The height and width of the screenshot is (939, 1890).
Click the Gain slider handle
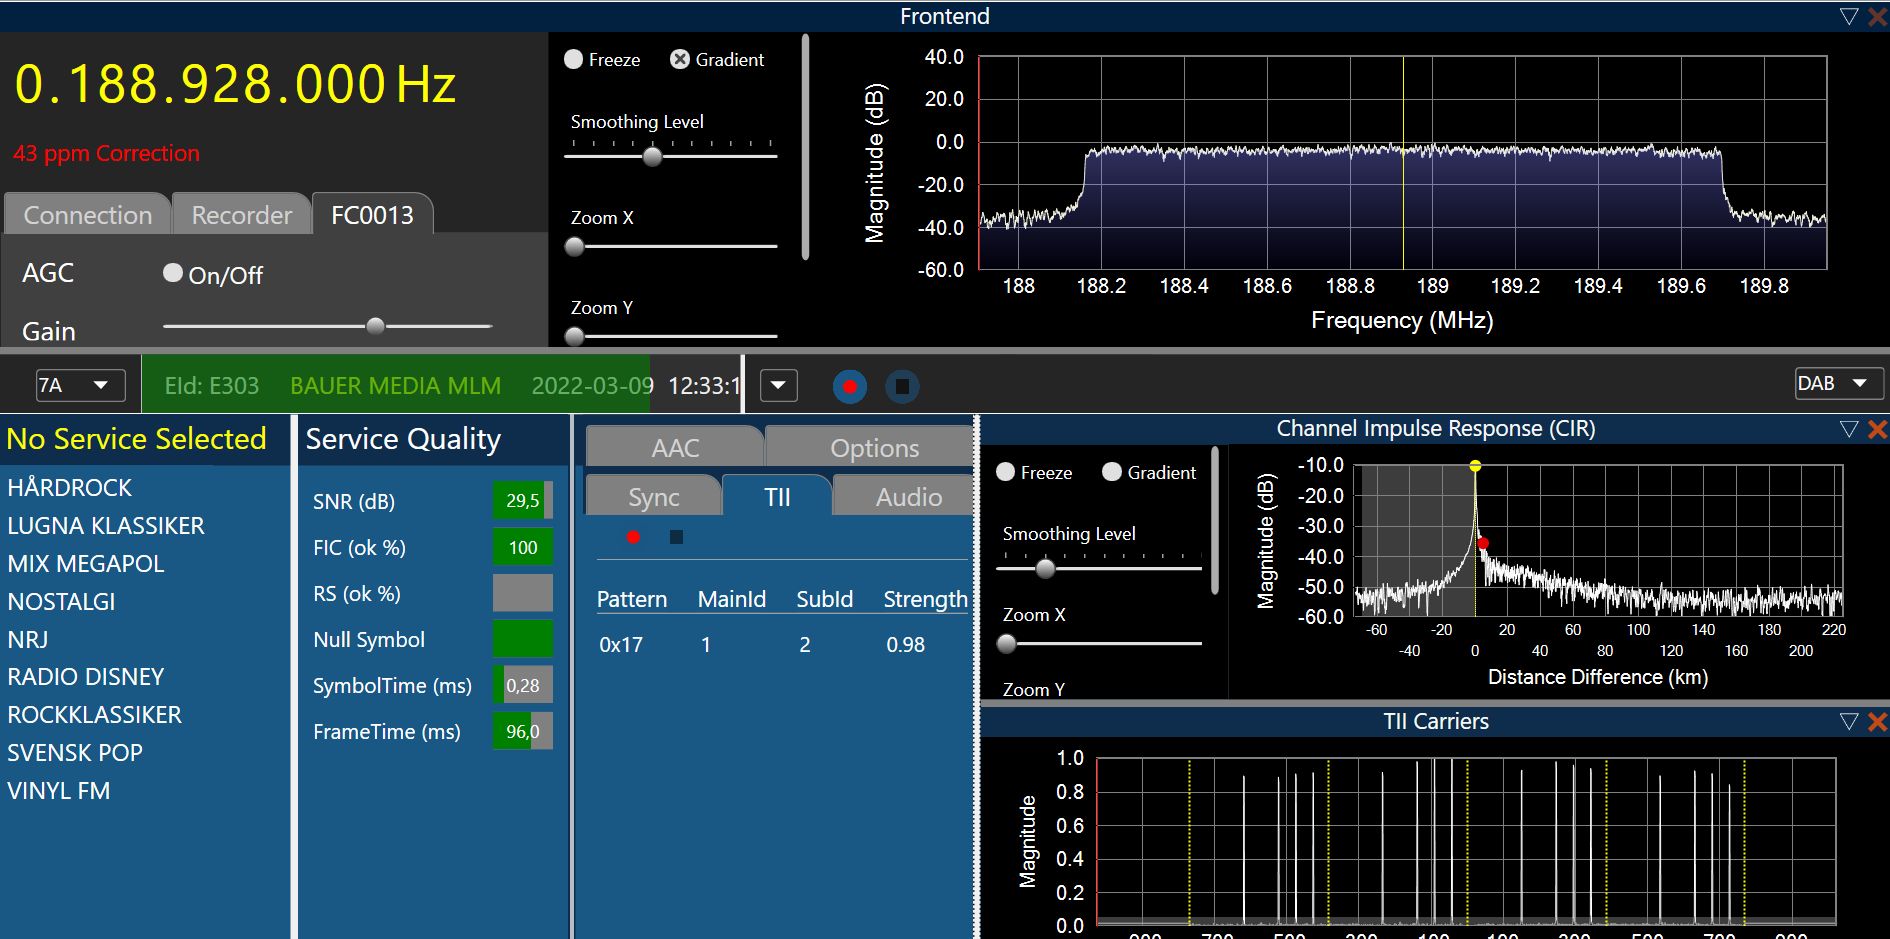coord(375,325)
